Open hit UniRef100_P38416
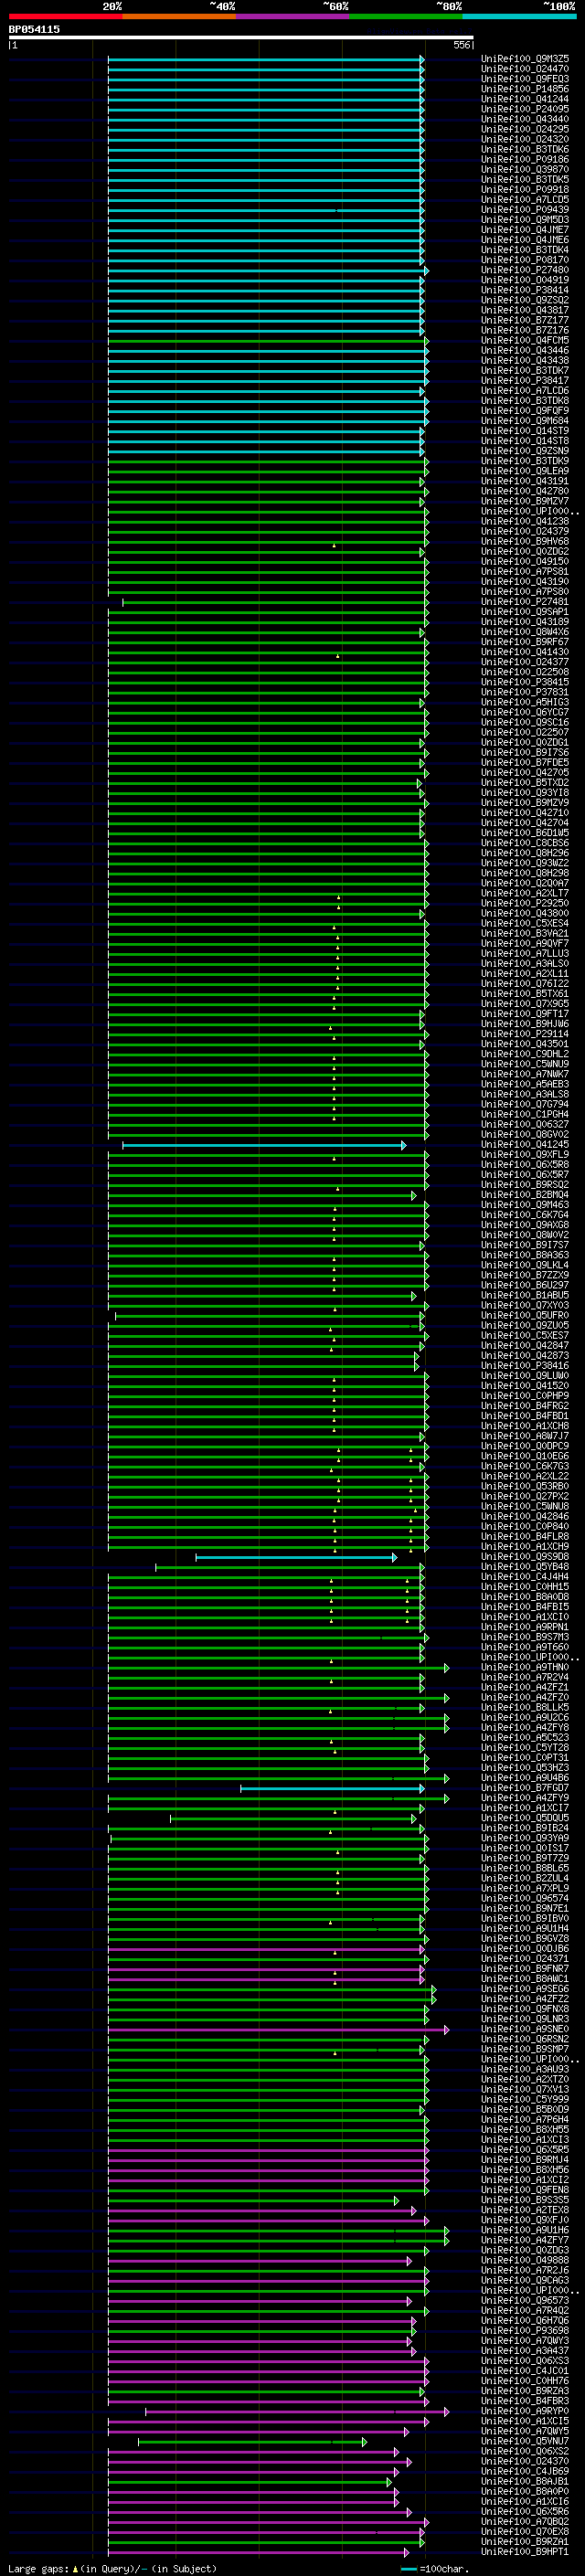This screenshot has width=585, height=2576. coord(525,1366)
